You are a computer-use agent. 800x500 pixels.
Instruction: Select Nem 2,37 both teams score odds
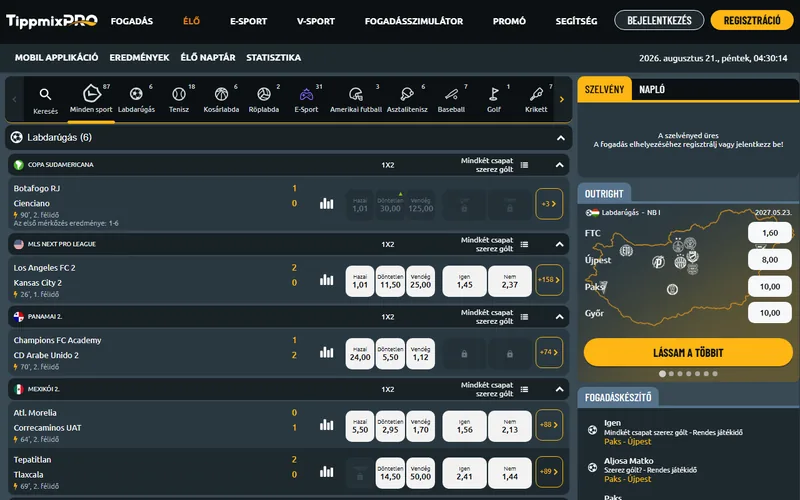(x=510, y=281)
